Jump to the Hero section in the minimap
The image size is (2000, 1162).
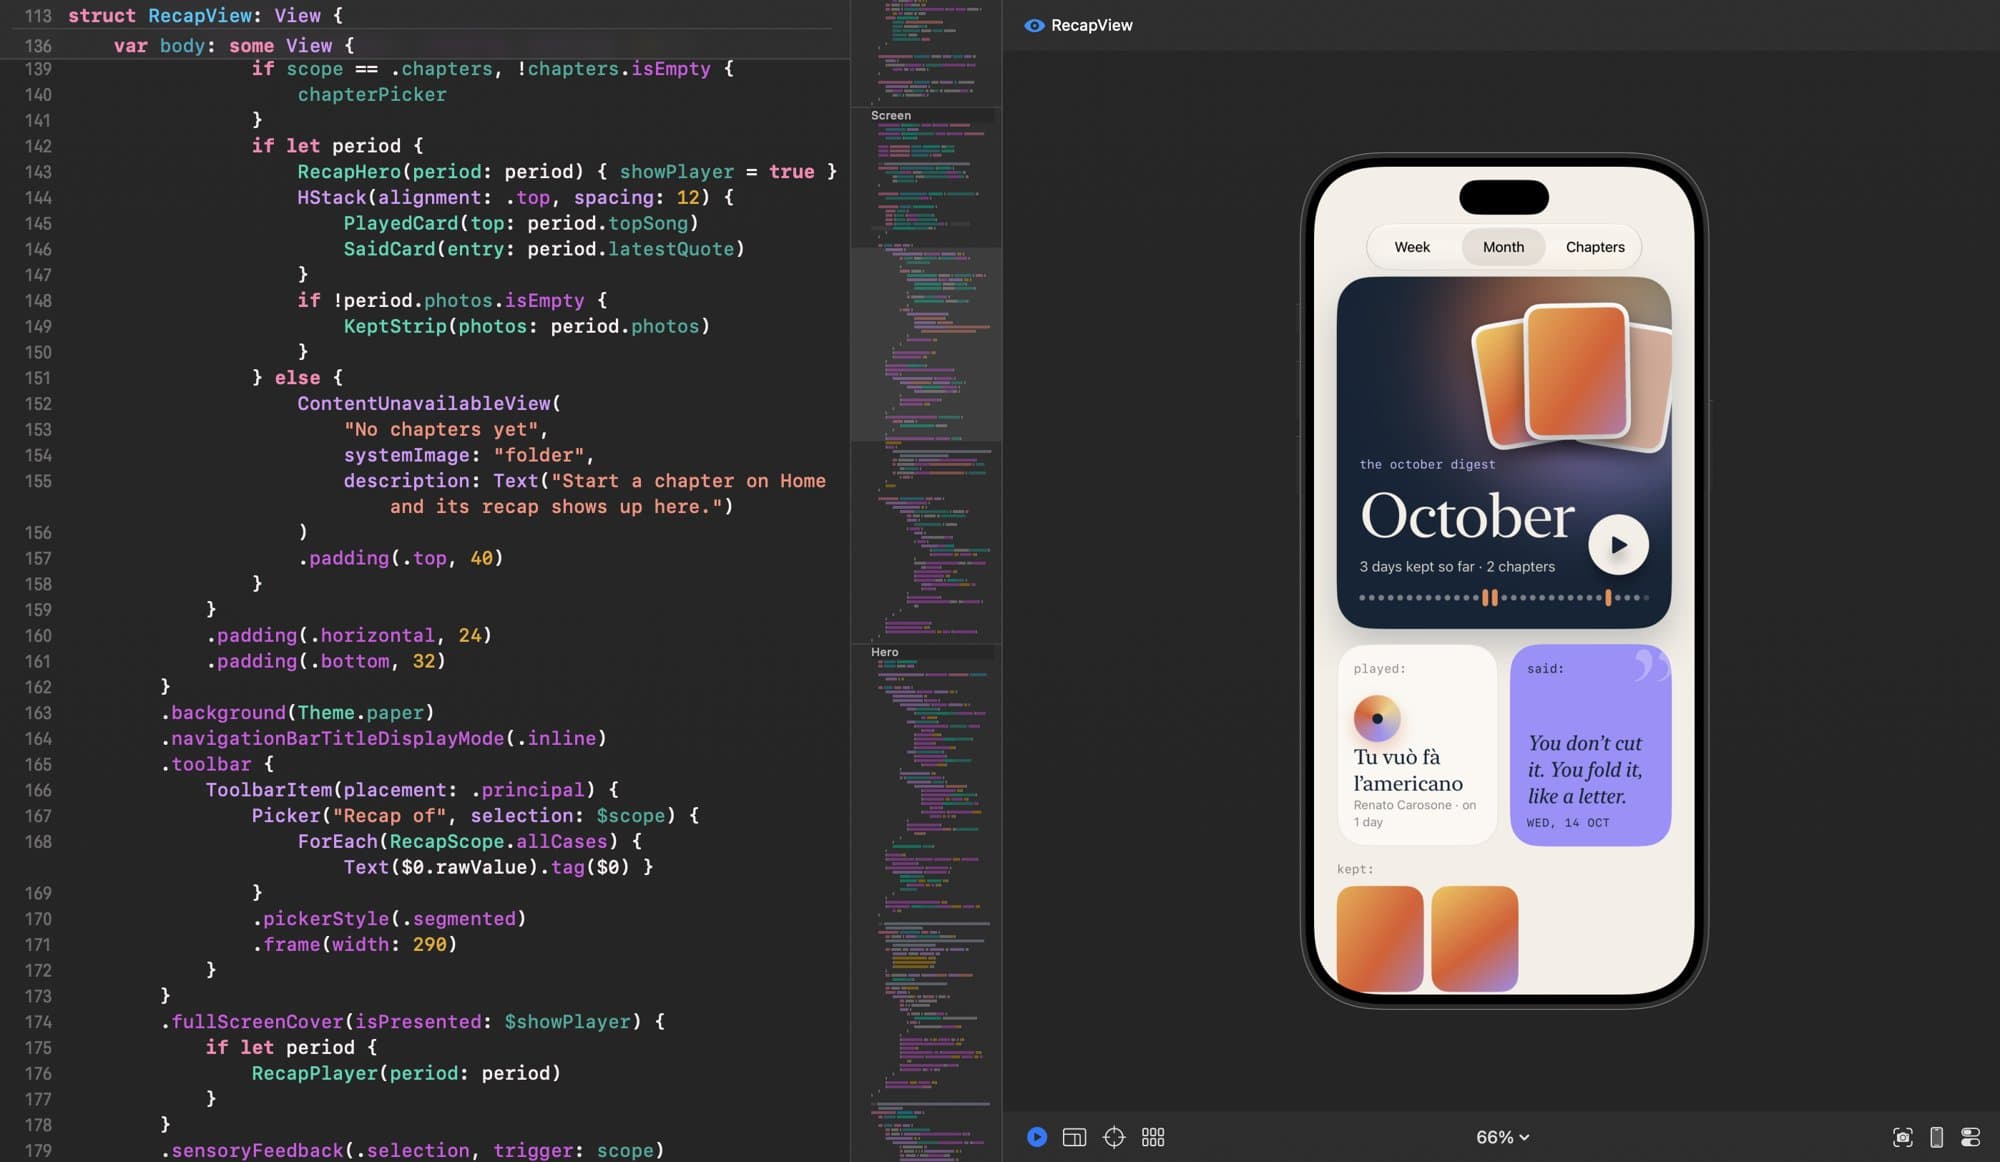coord(885,652)
